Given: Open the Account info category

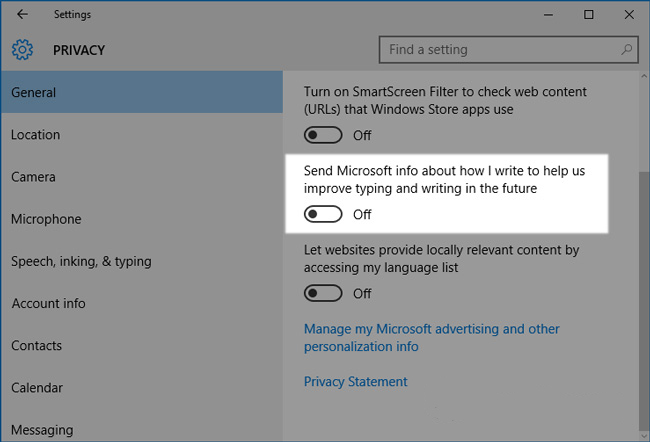Looking at the screenshot, I should (142, 304).
